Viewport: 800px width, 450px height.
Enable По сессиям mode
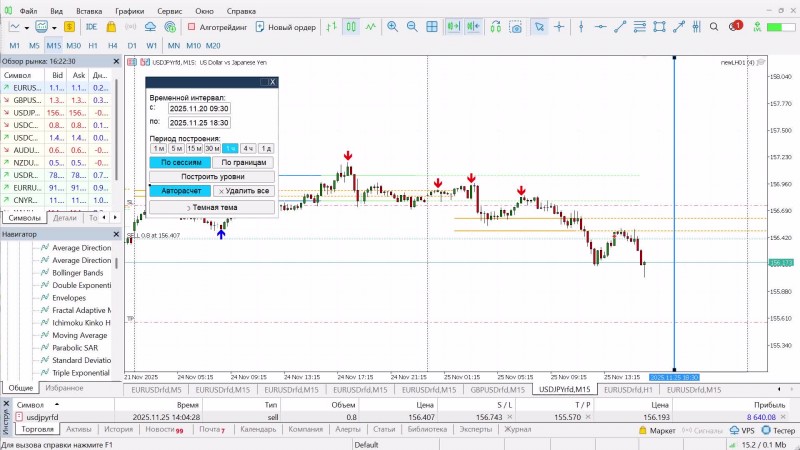point(180,162)
